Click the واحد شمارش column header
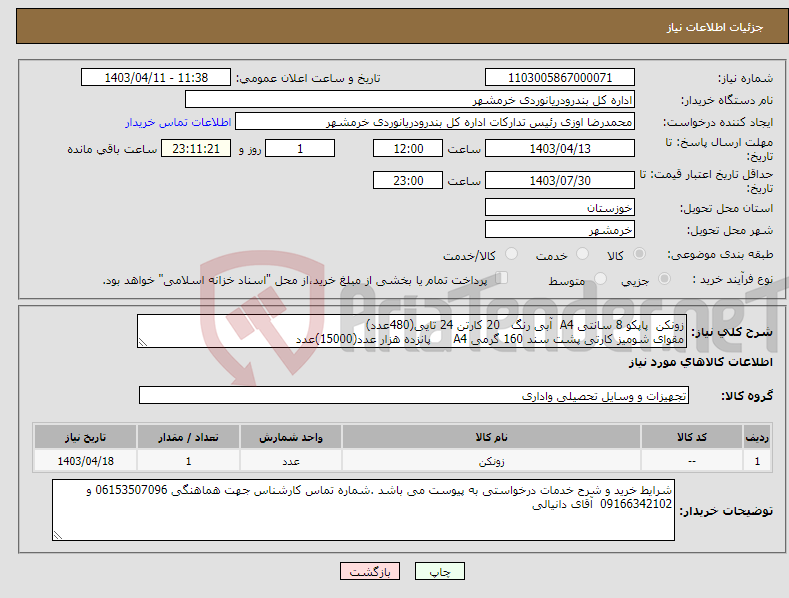Image resolution: width=789 pixels, height=598 pixels. (291, 437)
